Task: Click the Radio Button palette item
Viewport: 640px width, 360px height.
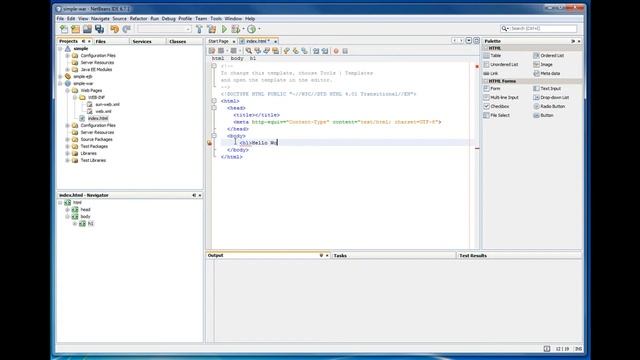Action: [549, 107]
